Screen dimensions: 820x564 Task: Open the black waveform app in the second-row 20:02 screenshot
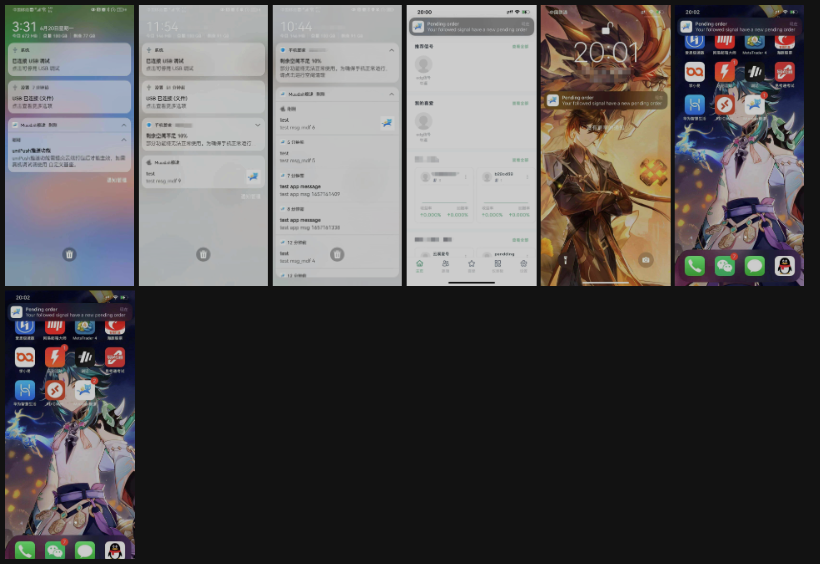85,357
